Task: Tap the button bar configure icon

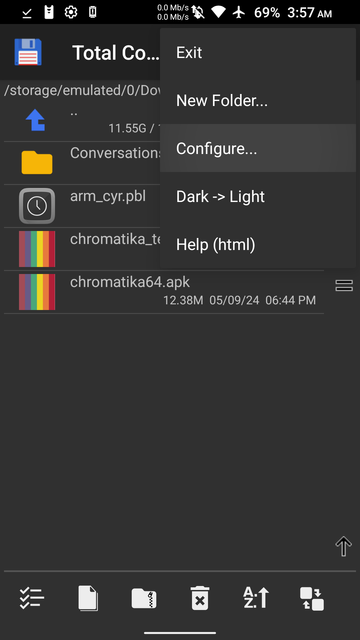Action: coord(312,598)
